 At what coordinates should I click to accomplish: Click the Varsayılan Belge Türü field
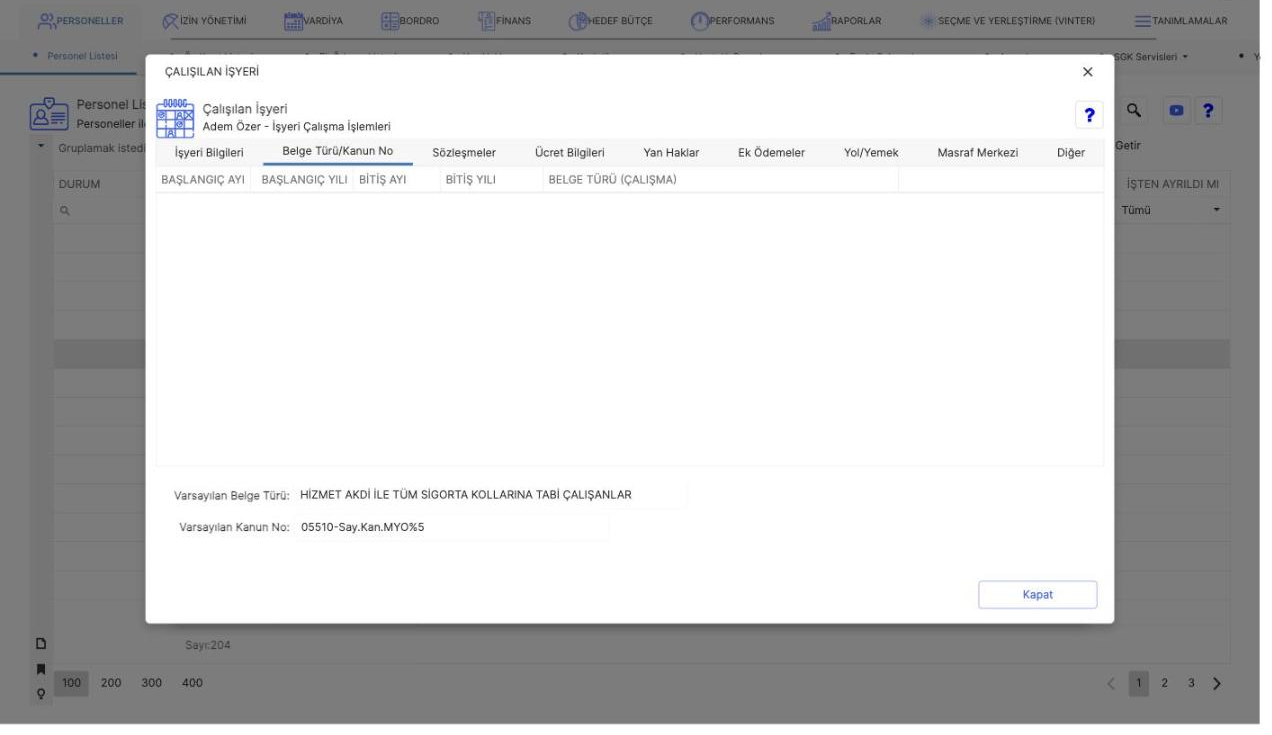(492, 494)
